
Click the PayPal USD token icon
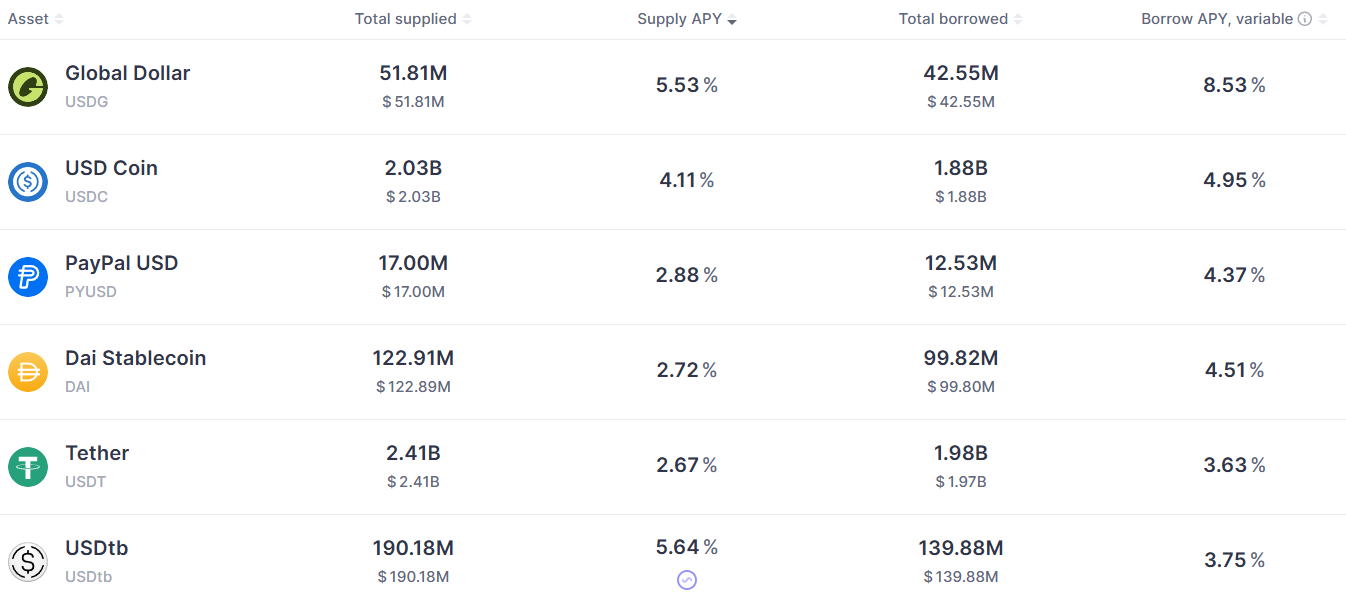pos(28,277)
